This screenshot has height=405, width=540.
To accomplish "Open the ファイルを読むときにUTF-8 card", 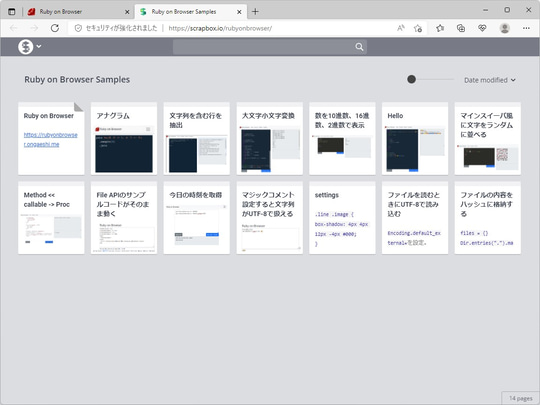I will [x=415, y=218].
